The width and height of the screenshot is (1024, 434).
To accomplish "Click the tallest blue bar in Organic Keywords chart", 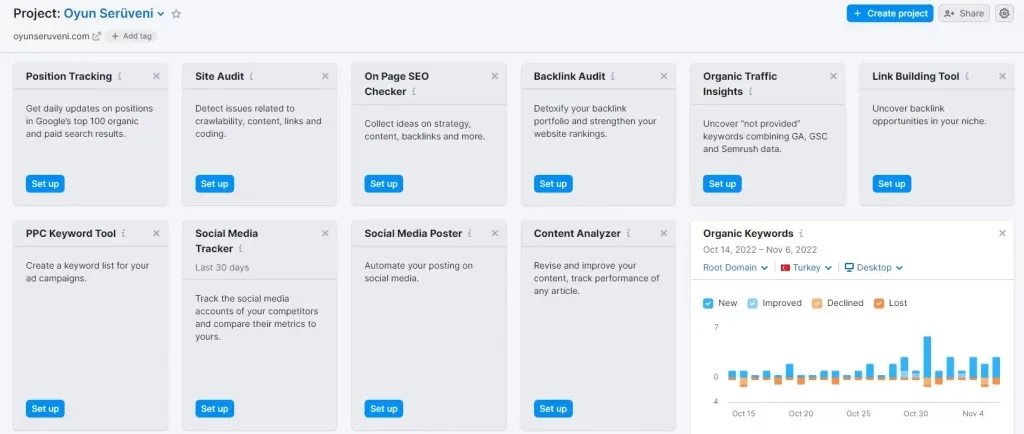I will (927, 357).
